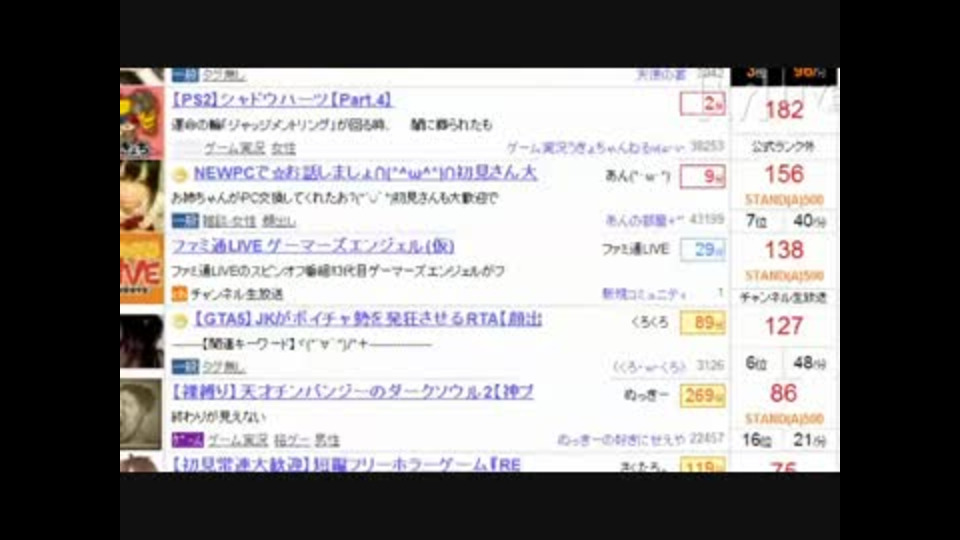Click the 16位 rank cell
Screen dimensions: 960x540
pos(757,440)
